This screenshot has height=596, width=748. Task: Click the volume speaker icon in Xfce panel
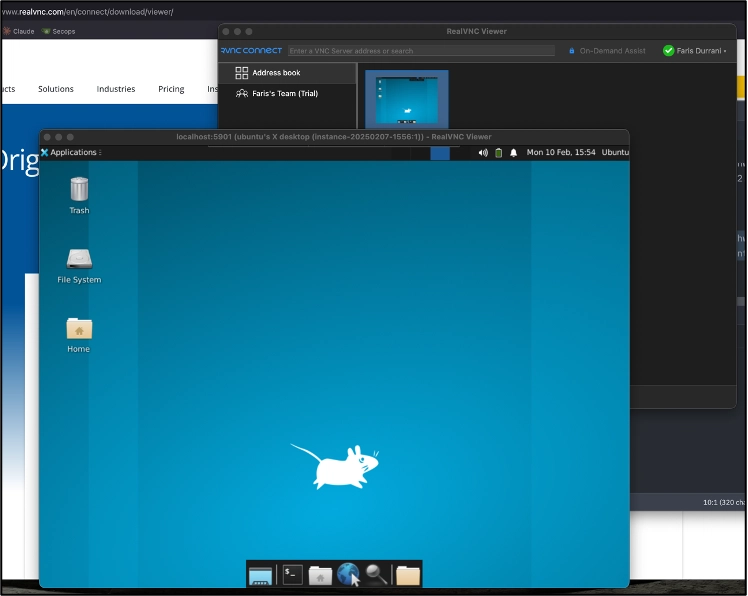coord(483,153)
